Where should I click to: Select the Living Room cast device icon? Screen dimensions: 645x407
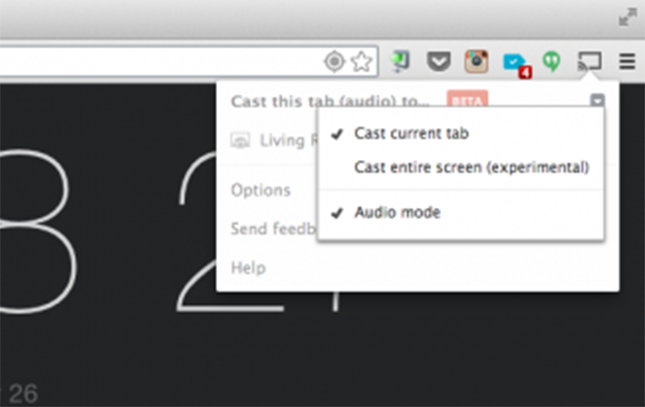pyautogui.click(x=240, y=140)
